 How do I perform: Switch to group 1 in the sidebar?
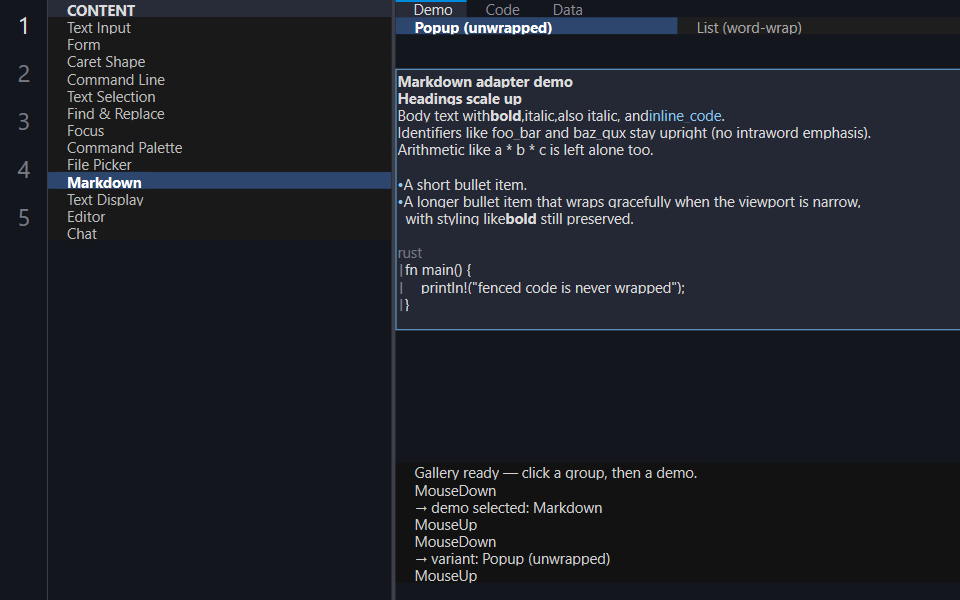click(x=24, y=26)
